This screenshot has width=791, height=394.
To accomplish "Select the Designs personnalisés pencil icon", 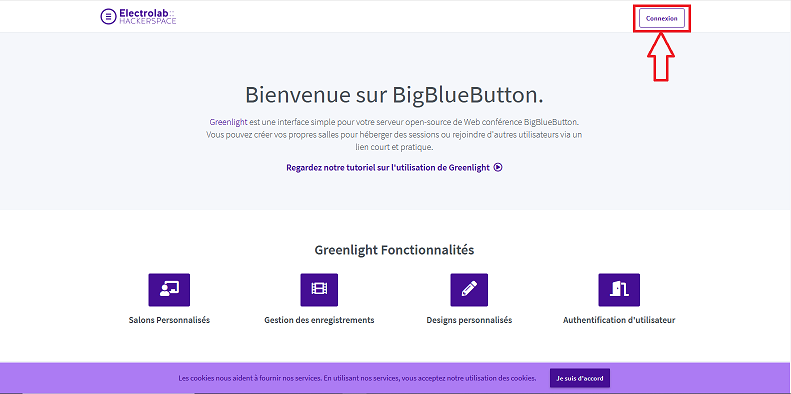I will pyautogui.click(x=469, y=290).
